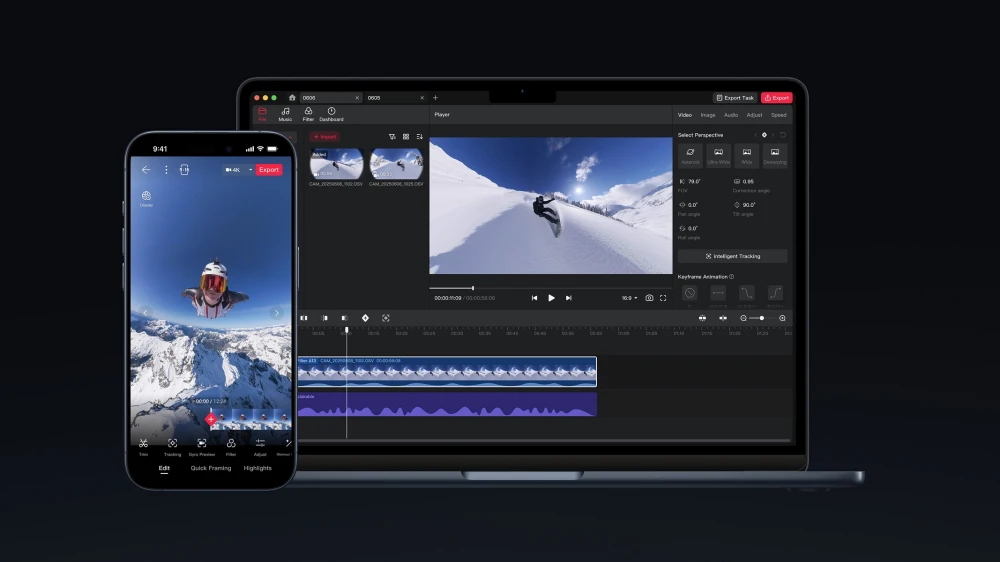The image size is (1000, 562).
Task: Add a new project tab with plus icon
Action: pyautogui.click(x=436, y=98)
